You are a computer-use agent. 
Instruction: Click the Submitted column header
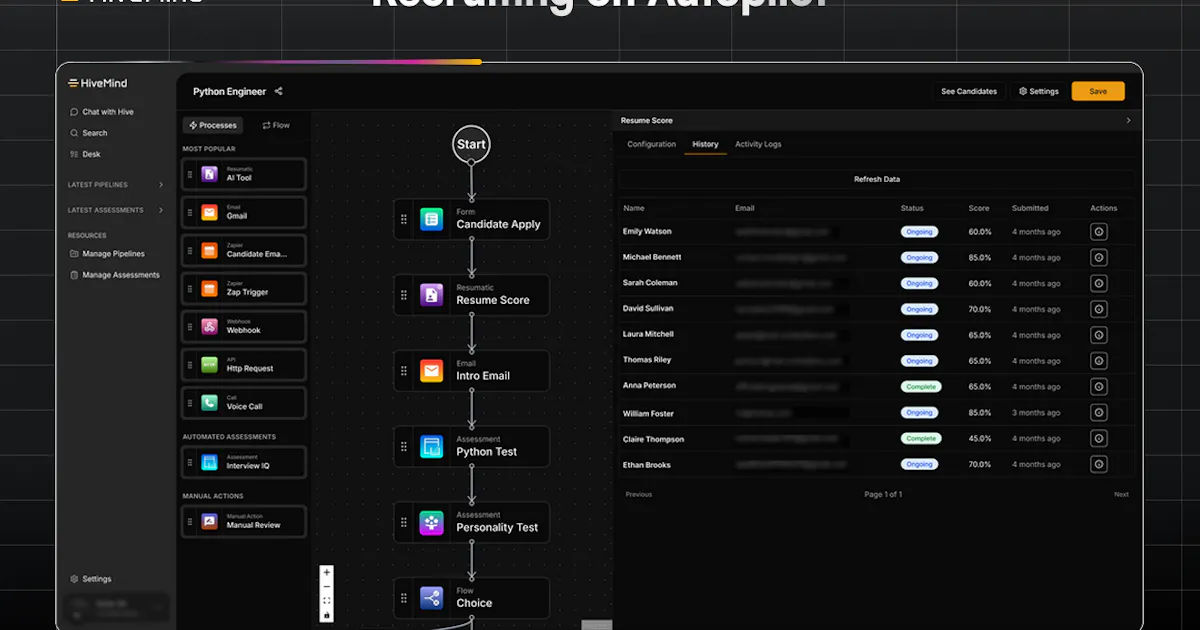(x=1030, y=208)
